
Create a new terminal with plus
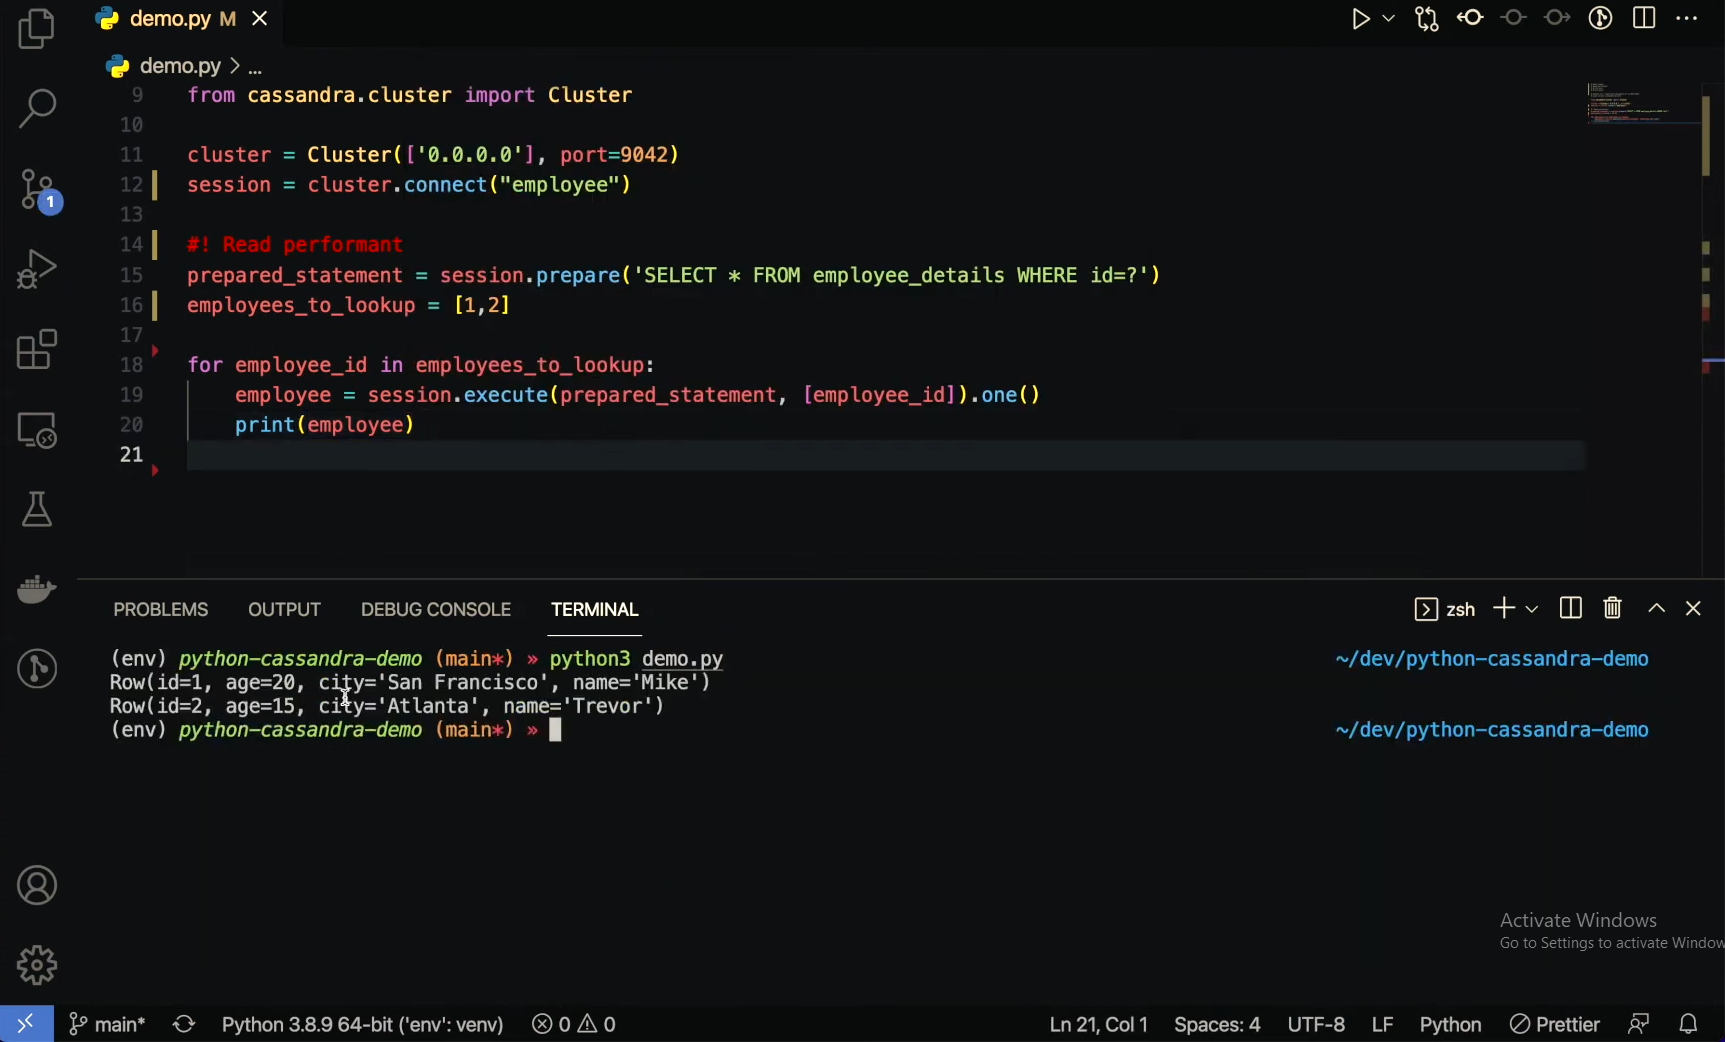(x=1504, y=608)
